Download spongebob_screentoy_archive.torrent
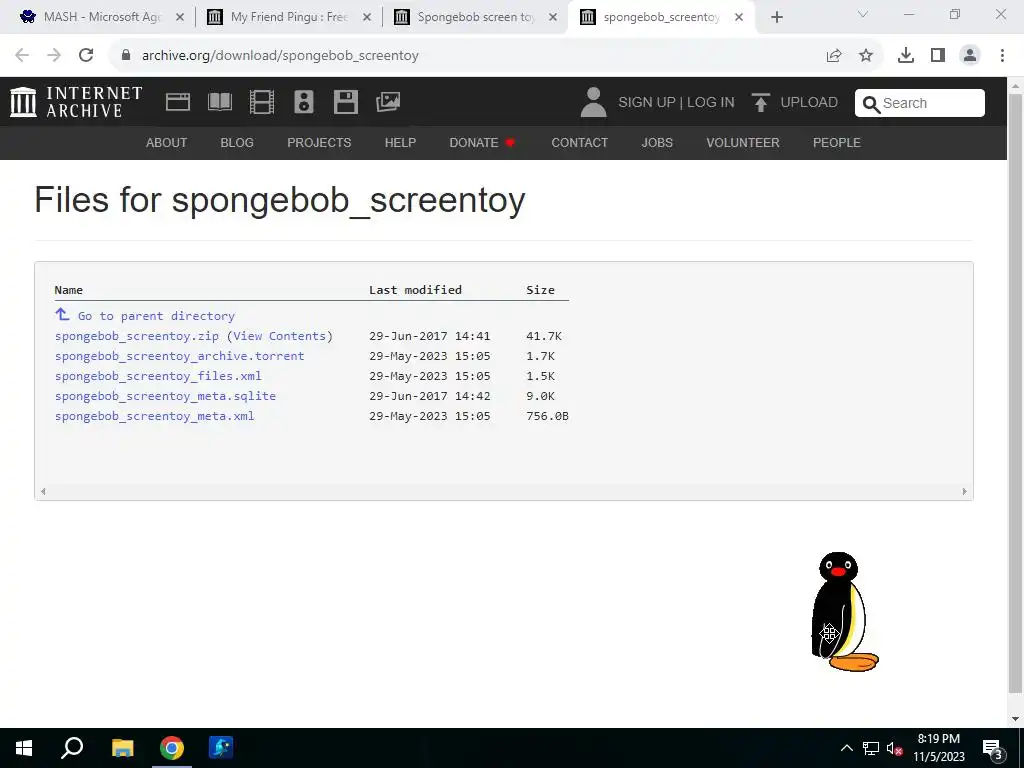This screenshot has width=1024, height=768. [180, 356]
